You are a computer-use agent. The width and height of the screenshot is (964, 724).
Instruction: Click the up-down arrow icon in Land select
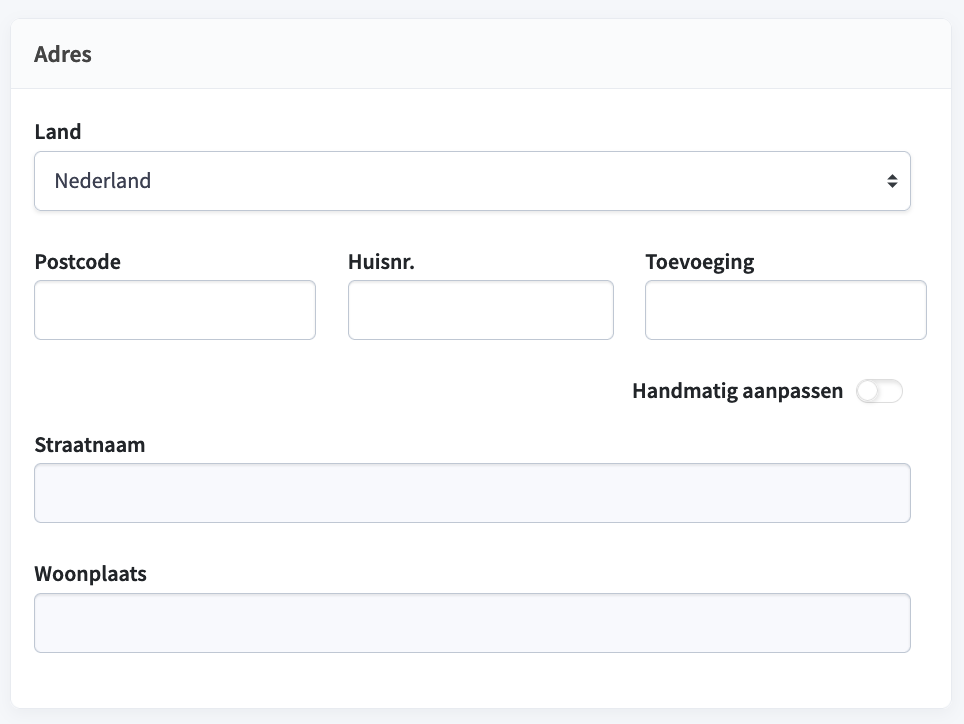[x=892, y=181]
